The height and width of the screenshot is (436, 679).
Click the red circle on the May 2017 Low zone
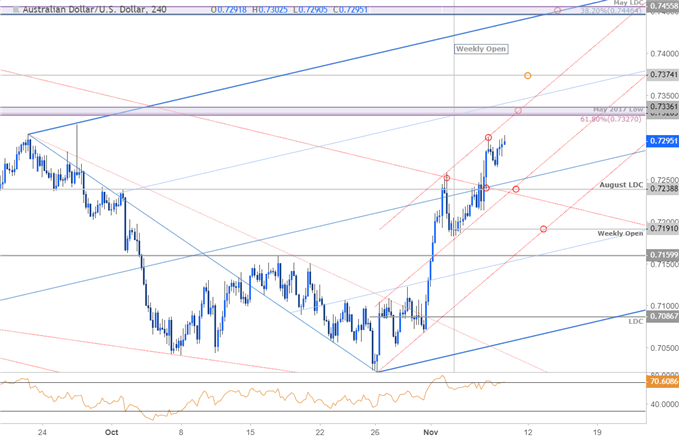(518, 111)
